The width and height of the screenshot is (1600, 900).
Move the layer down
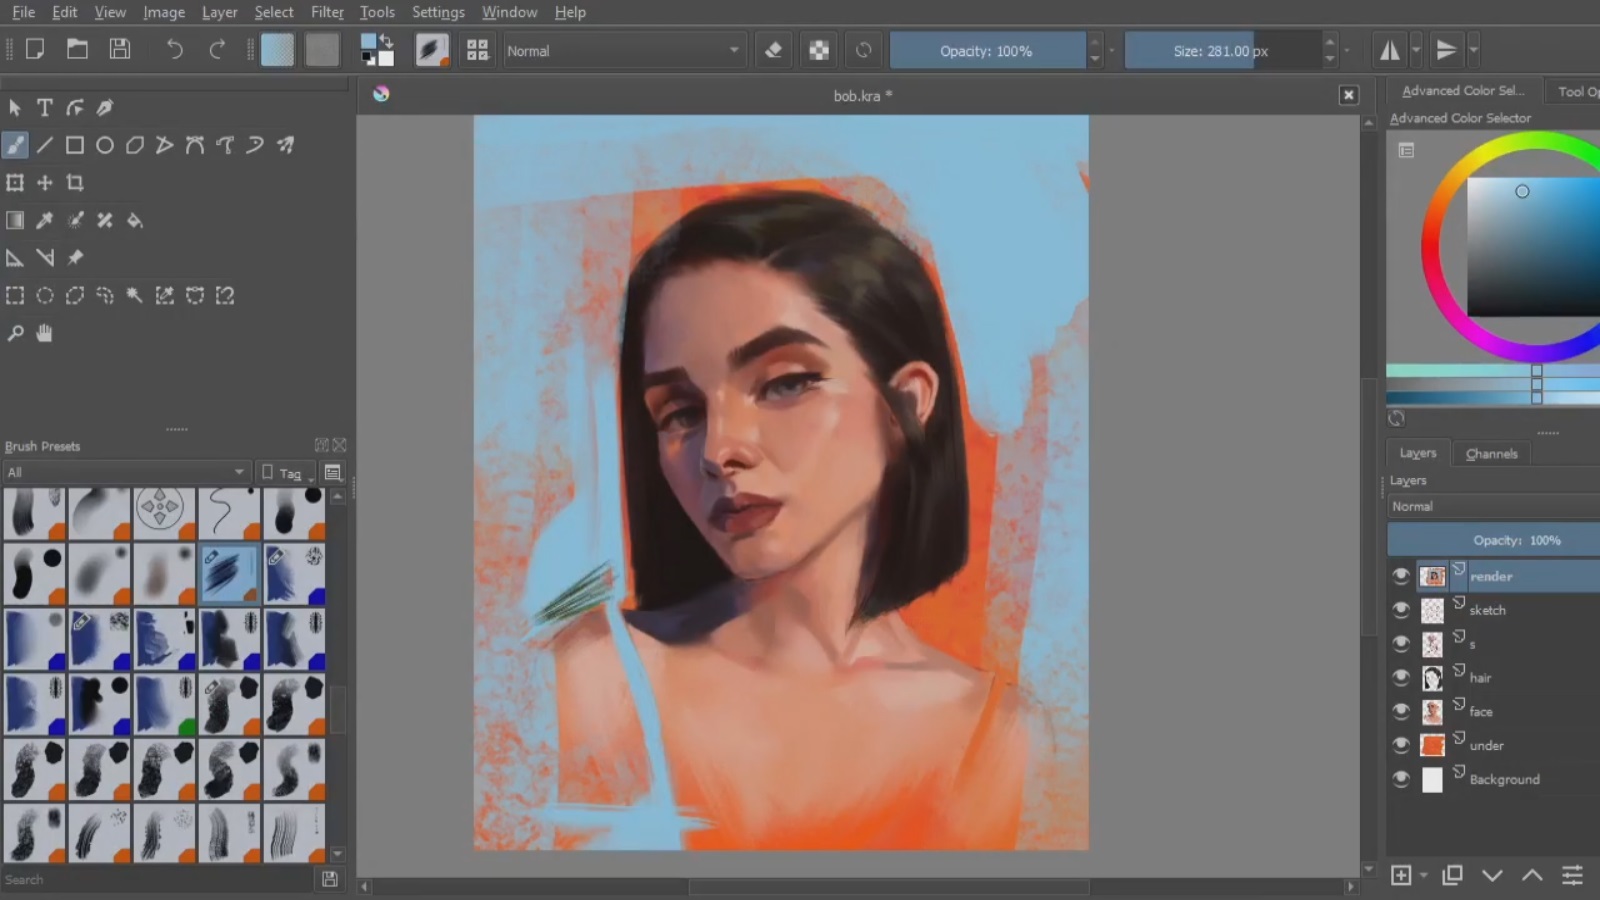1492,876
